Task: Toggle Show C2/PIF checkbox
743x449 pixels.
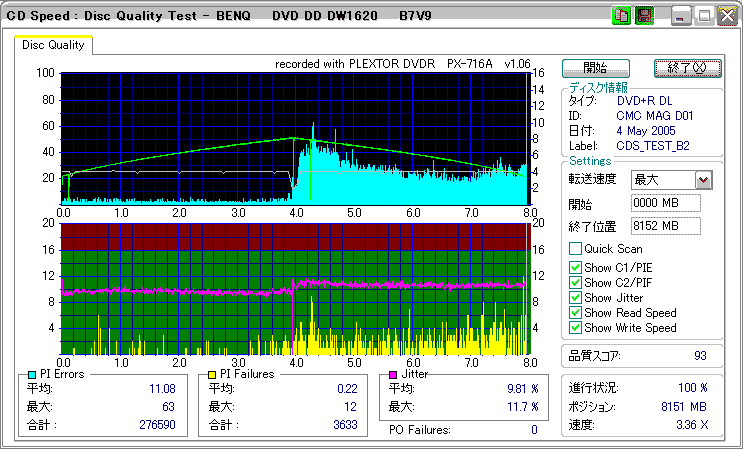Action: [575, 282]
